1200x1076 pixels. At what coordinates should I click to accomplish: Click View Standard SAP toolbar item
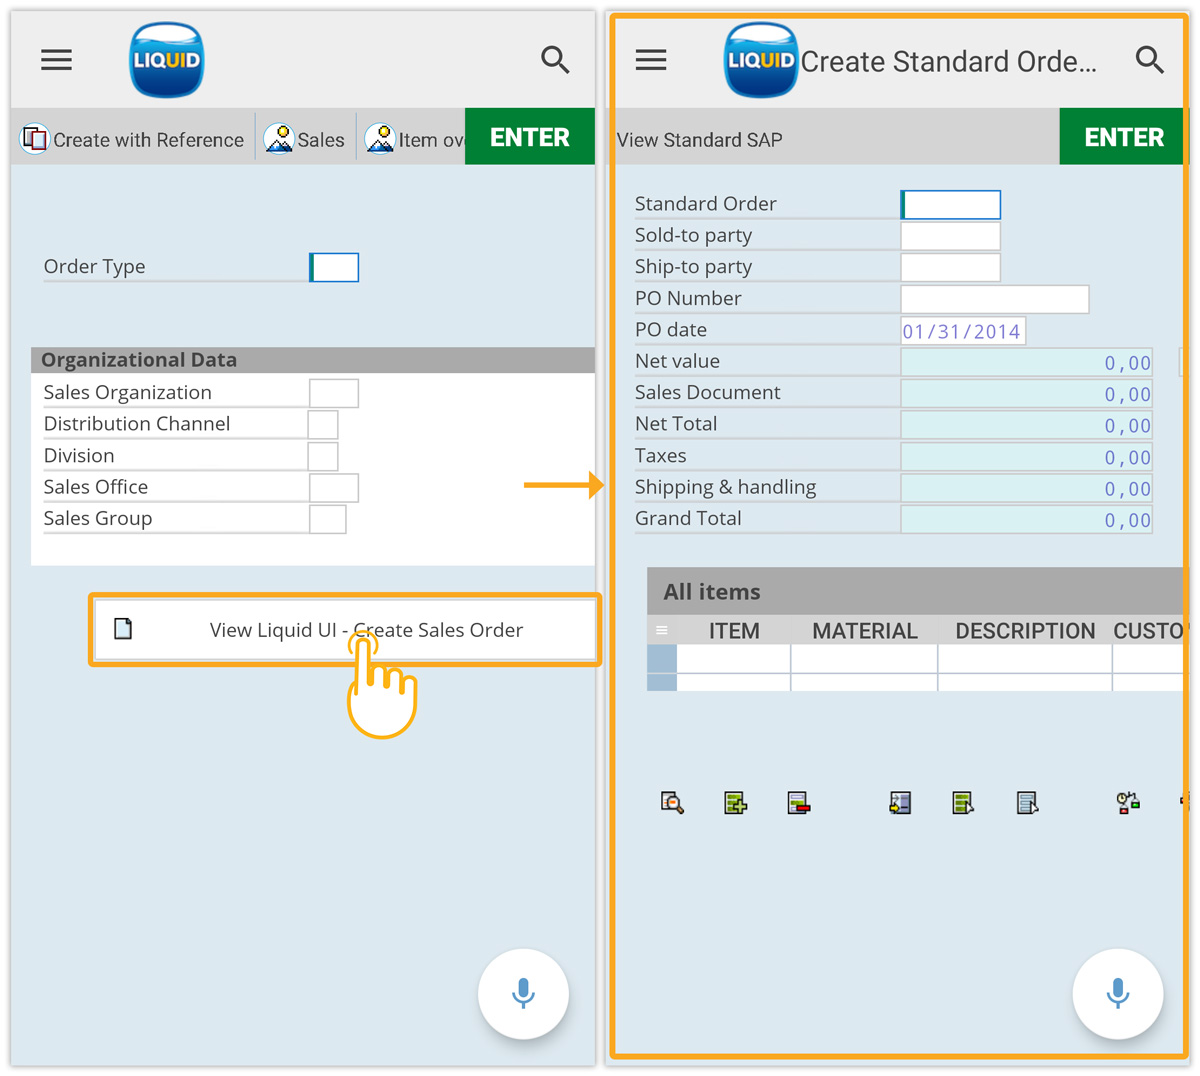click(700, 140)
